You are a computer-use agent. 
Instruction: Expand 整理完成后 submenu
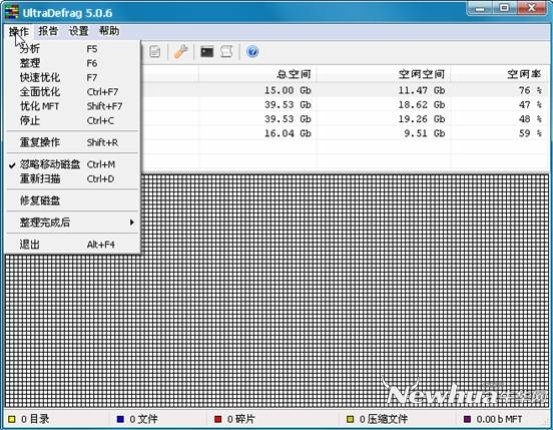[73, 222]
